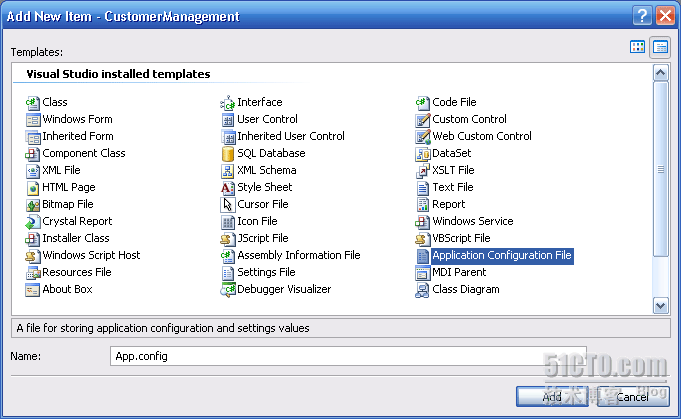Select the DataSet template icon
Image resolution: width=681 pixels, height=419 pixels.
(x=423, y=154)
